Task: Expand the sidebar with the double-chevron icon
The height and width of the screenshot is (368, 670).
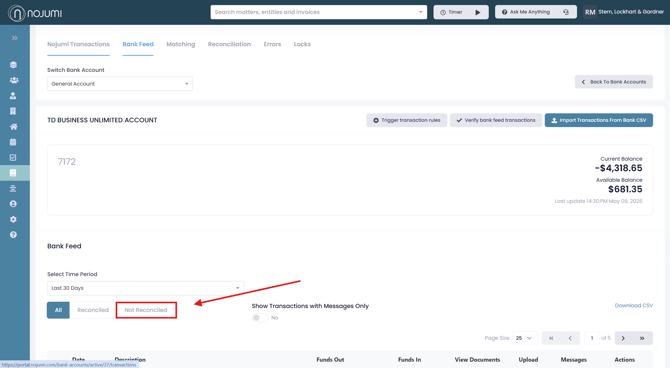Action: (15, 38)
